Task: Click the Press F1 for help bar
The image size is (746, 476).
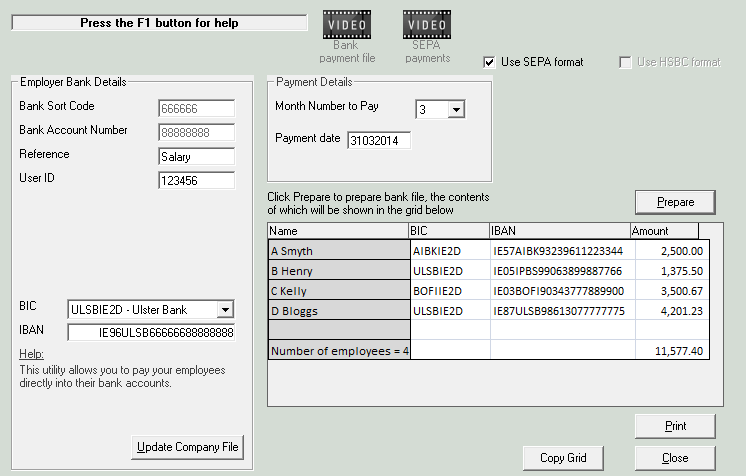Action: click(x=159, y=23)
